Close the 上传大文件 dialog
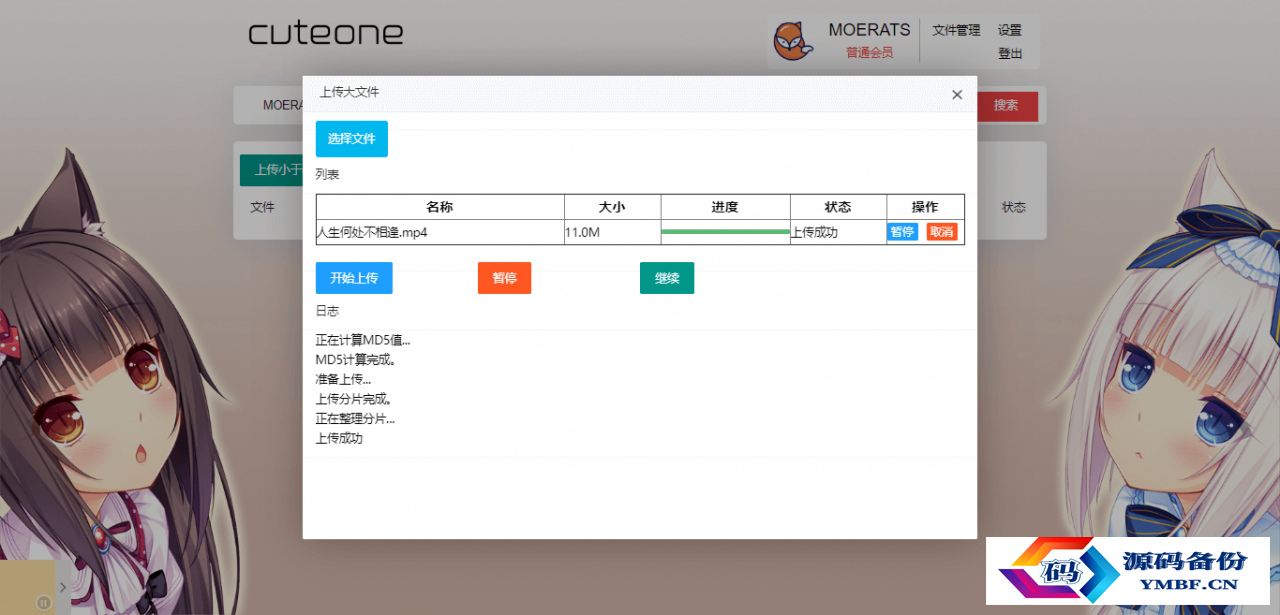1280x615 pixels. 957,95
